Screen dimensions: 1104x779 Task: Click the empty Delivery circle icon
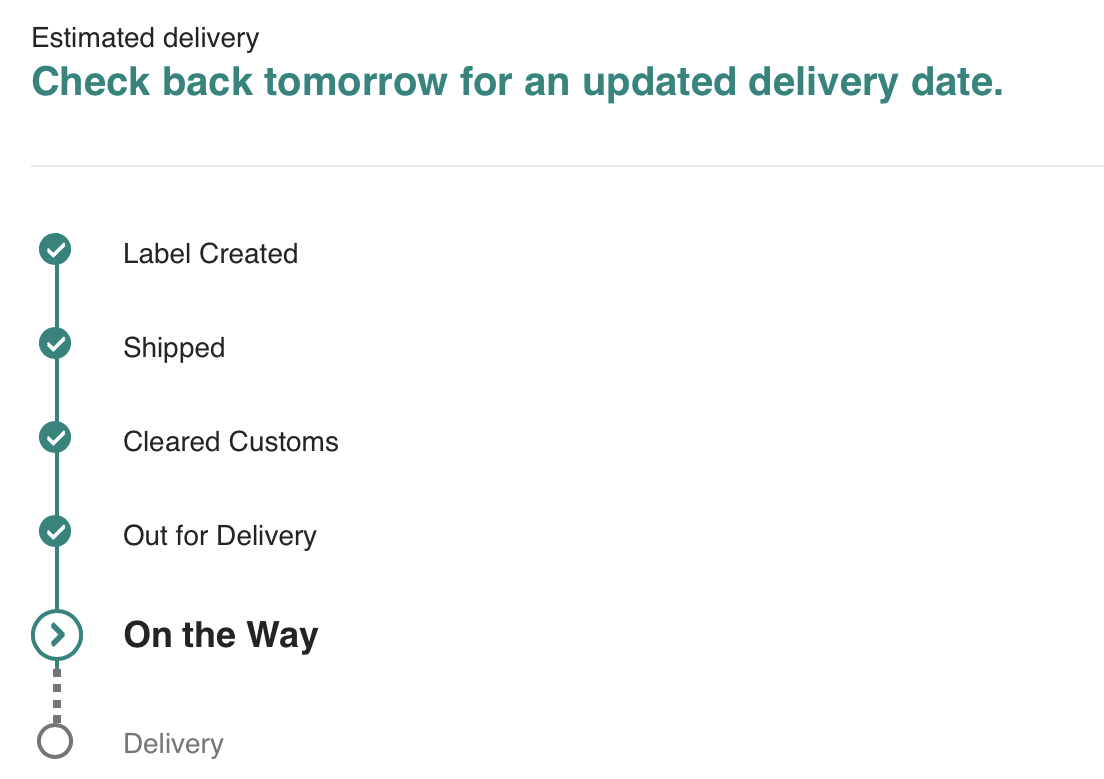pyautogui.click(x=55, y=742)
